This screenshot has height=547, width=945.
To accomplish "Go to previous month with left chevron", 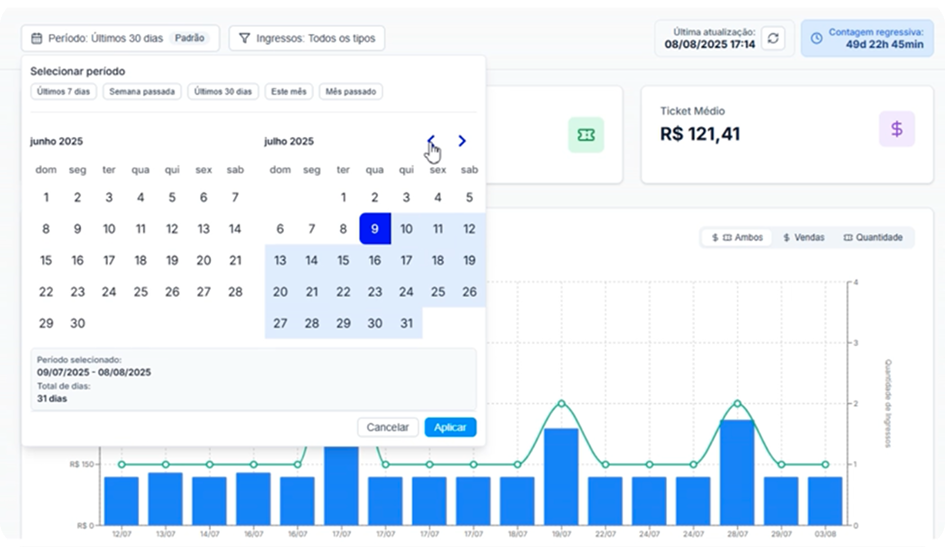I will click(x=431, y=141).
